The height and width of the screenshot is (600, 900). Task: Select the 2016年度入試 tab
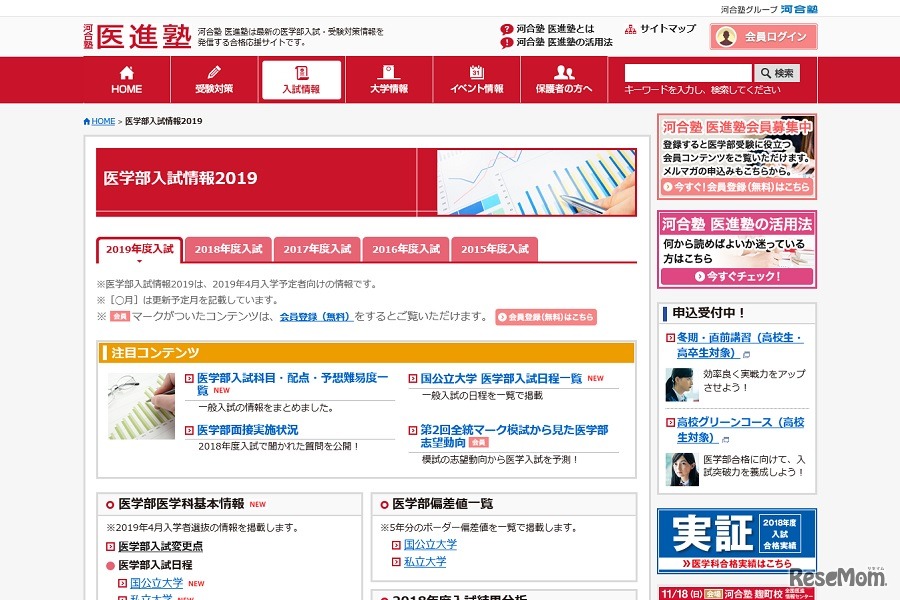coord(405,247)
